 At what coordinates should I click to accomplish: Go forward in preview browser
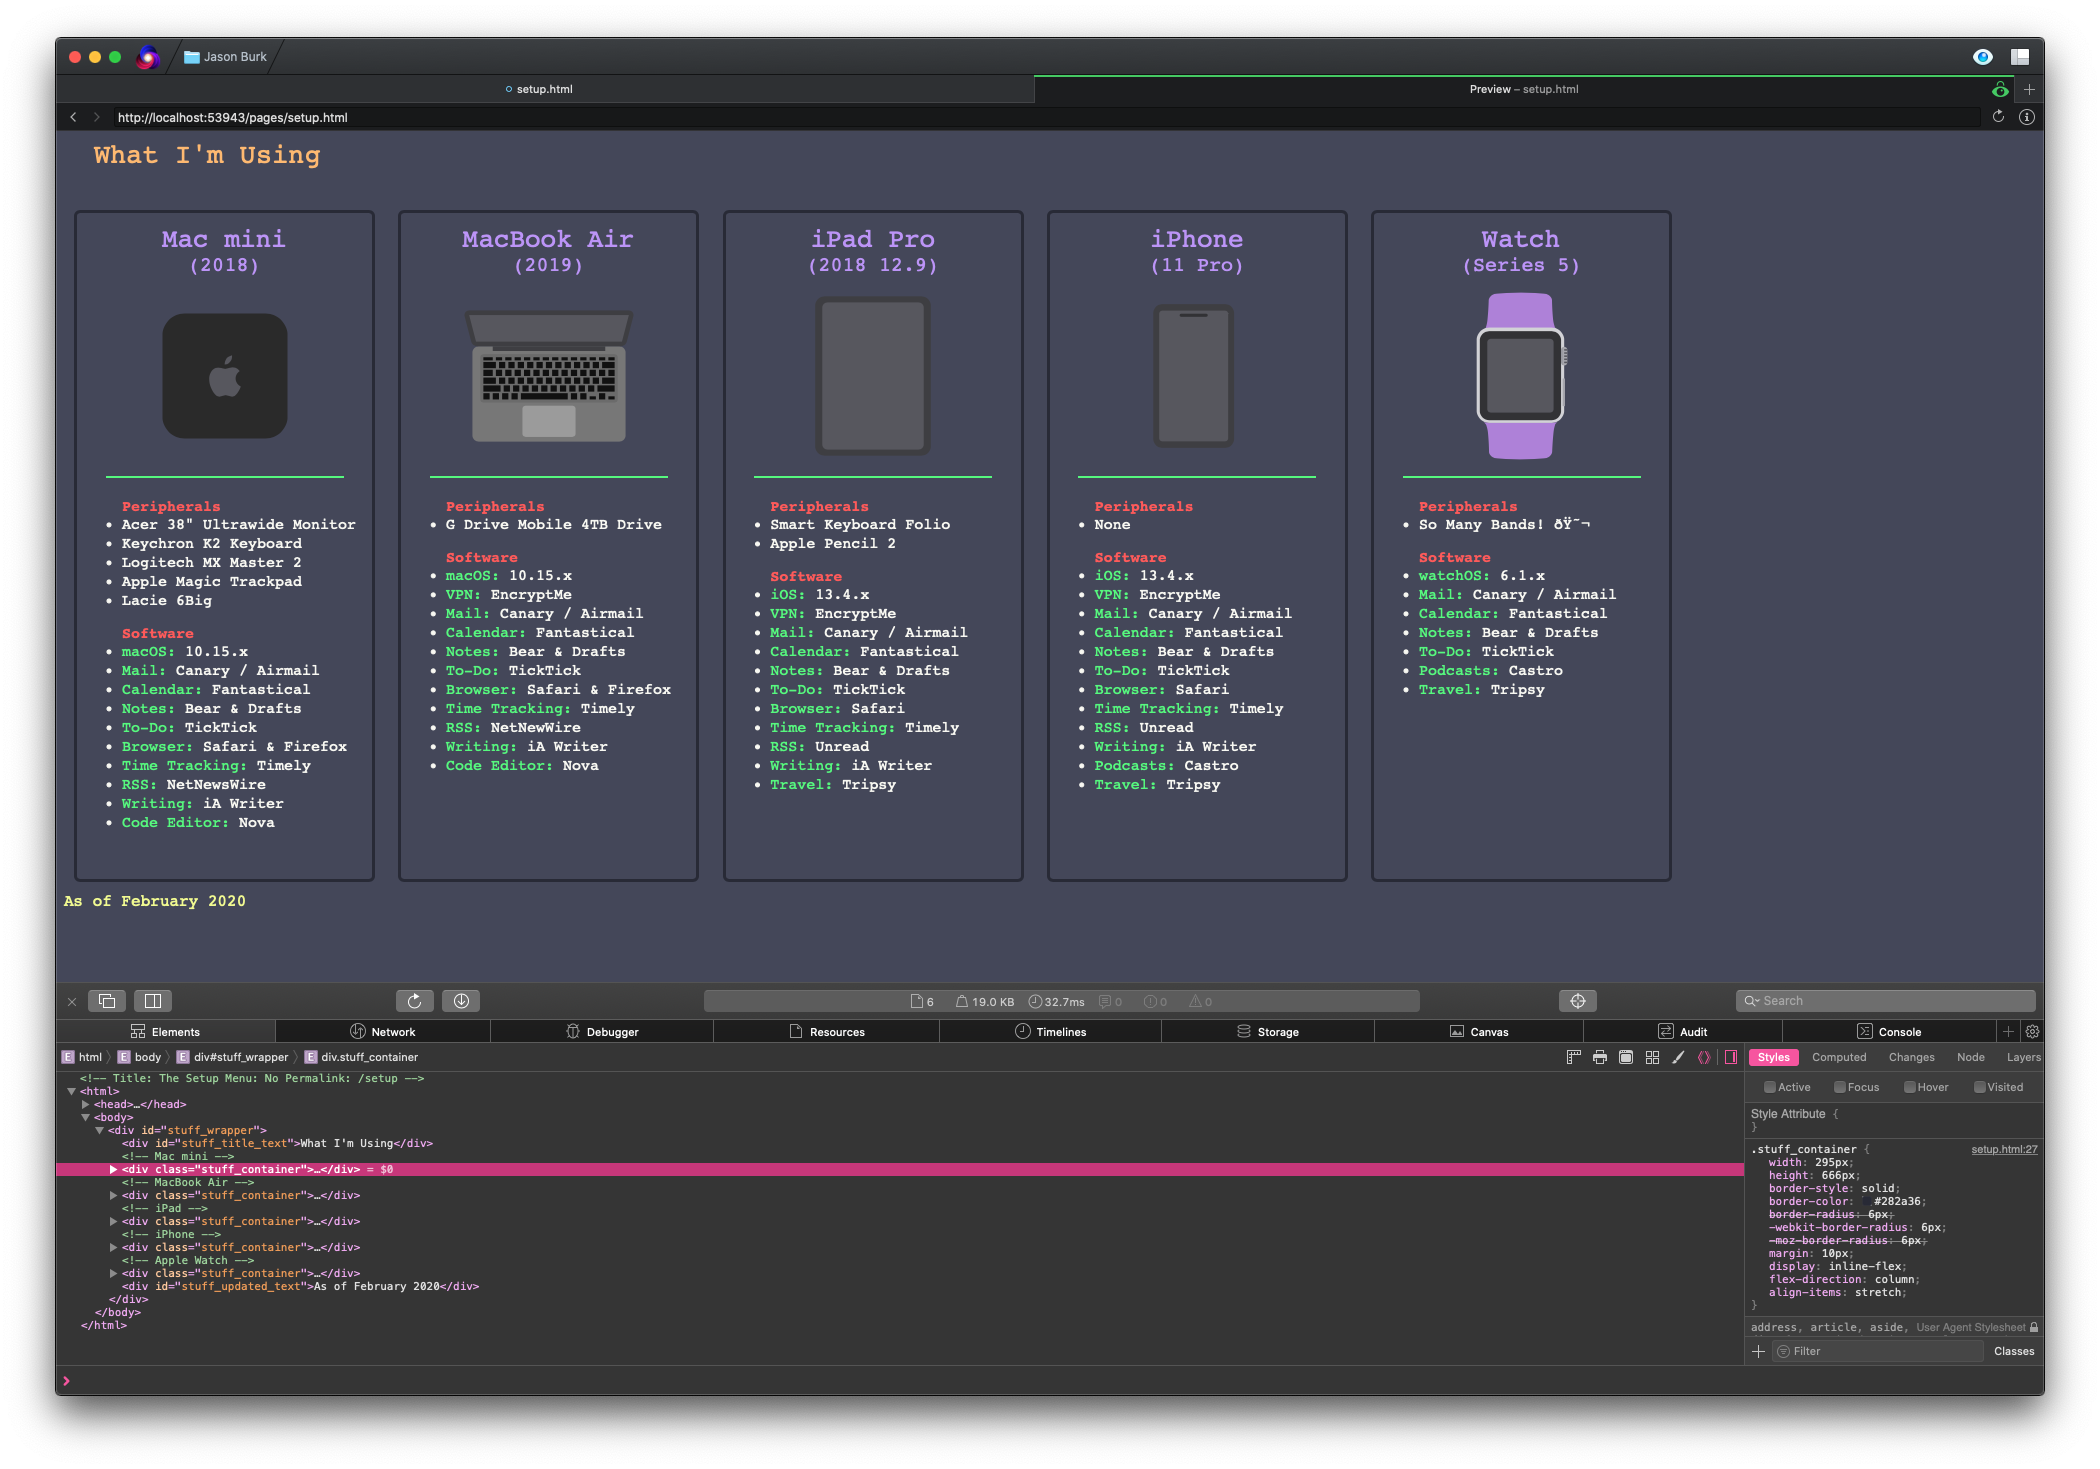[x=96, y=117]
